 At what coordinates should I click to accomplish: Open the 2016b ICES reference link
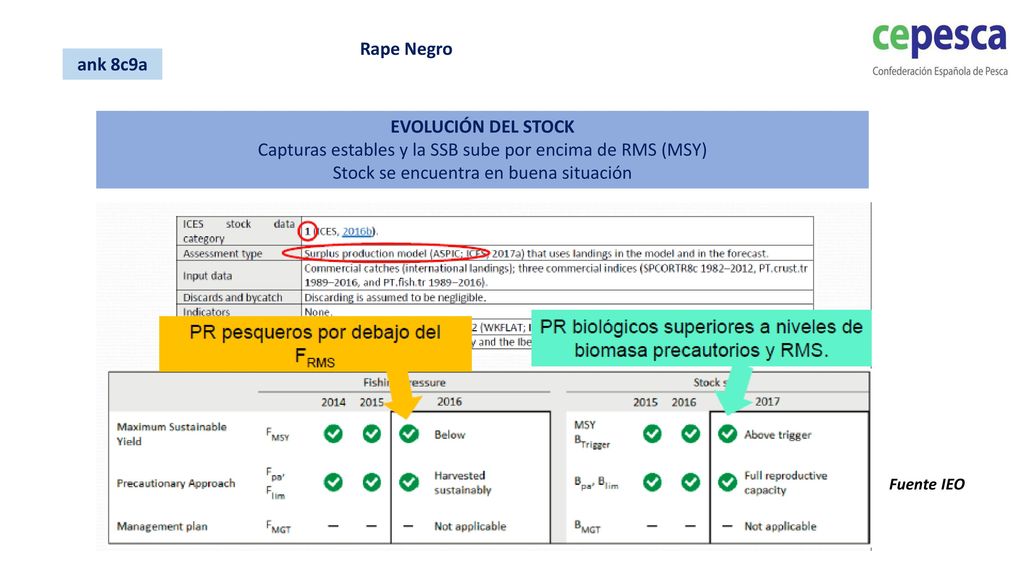coord(357,231)
